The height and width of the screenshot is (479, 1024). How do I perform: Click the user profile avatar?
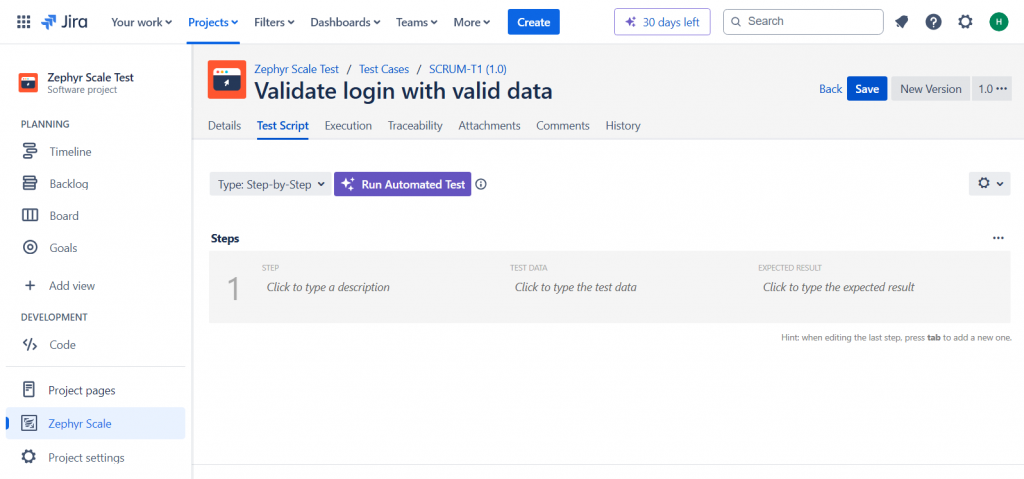pos(997,21)
